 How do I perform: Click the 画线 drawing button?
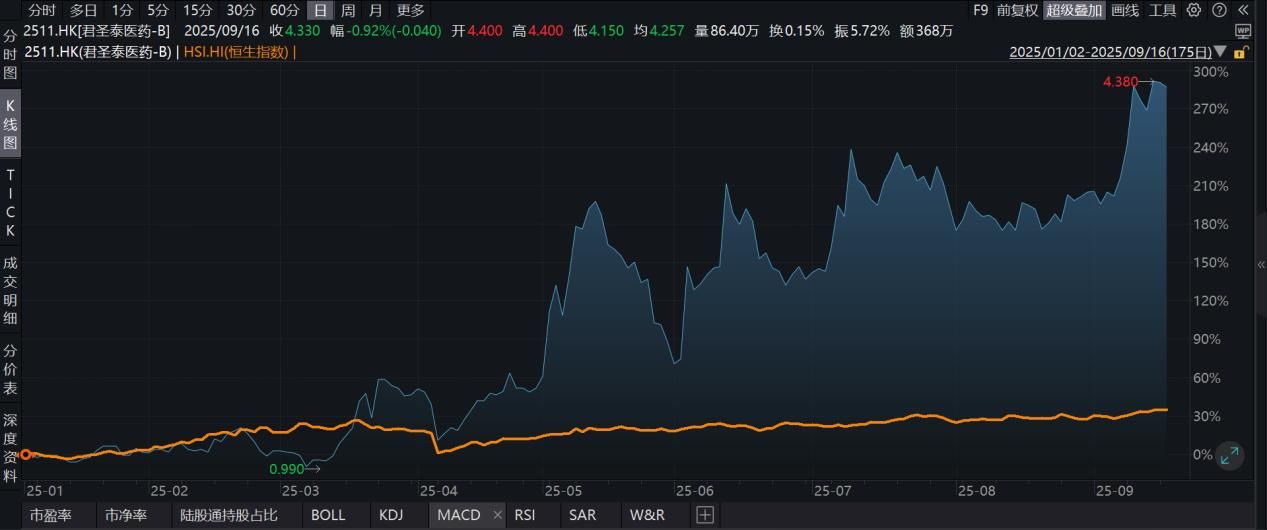tap(1125, 10)
